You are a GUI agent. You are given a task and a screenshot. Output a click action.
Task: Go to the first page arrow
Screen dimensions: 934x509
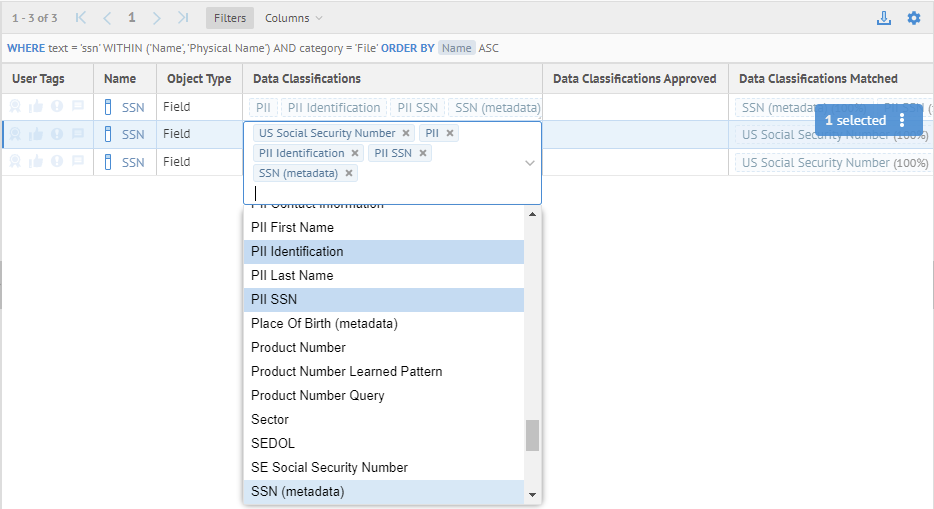point(81,18)
